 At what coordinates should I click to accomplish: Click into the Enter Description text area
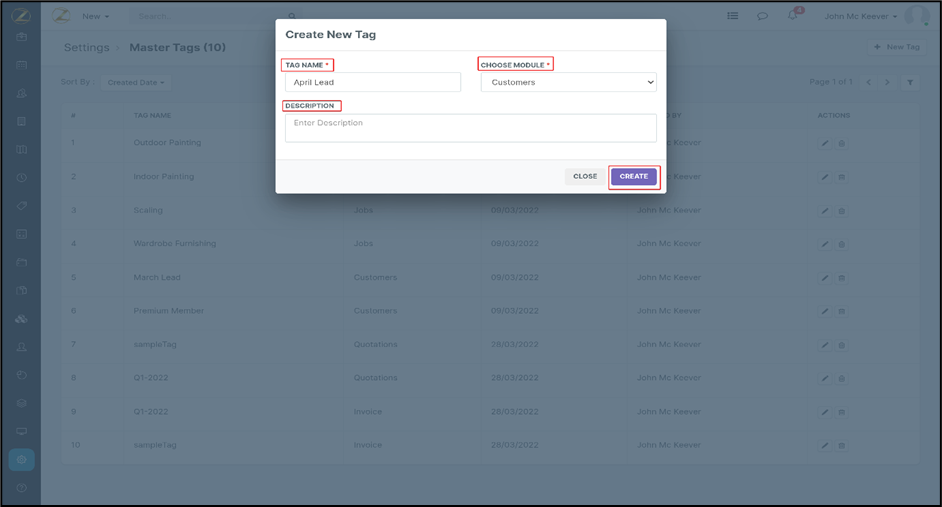(470, 128)
